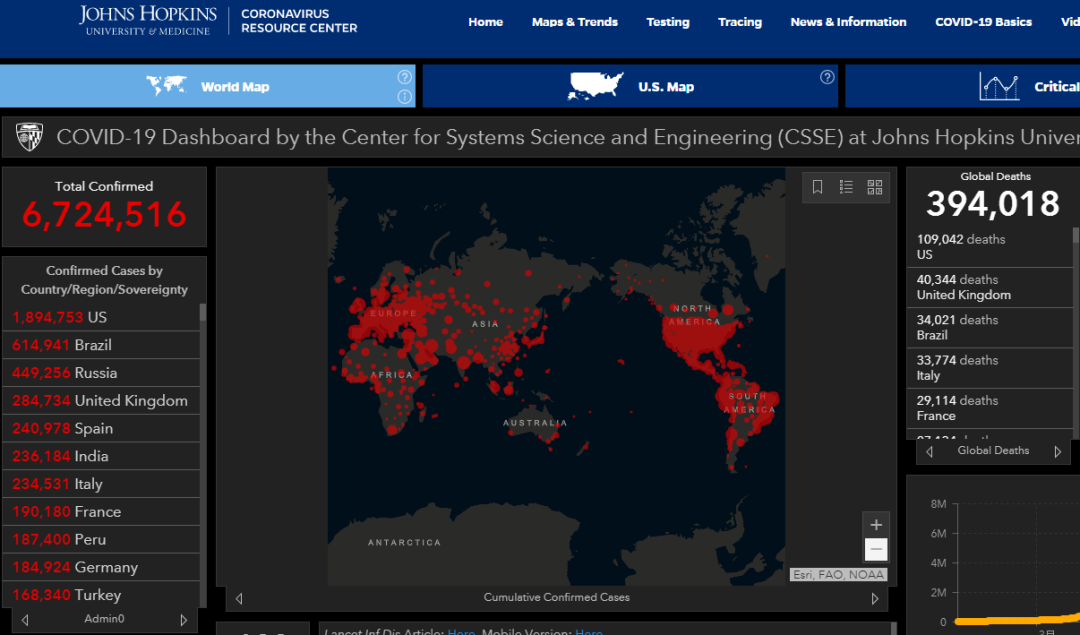Click the question mark help icon on World Map tab
This screenshot has height=635, width=1080.
pyautogui.click(x=404, y=77)
